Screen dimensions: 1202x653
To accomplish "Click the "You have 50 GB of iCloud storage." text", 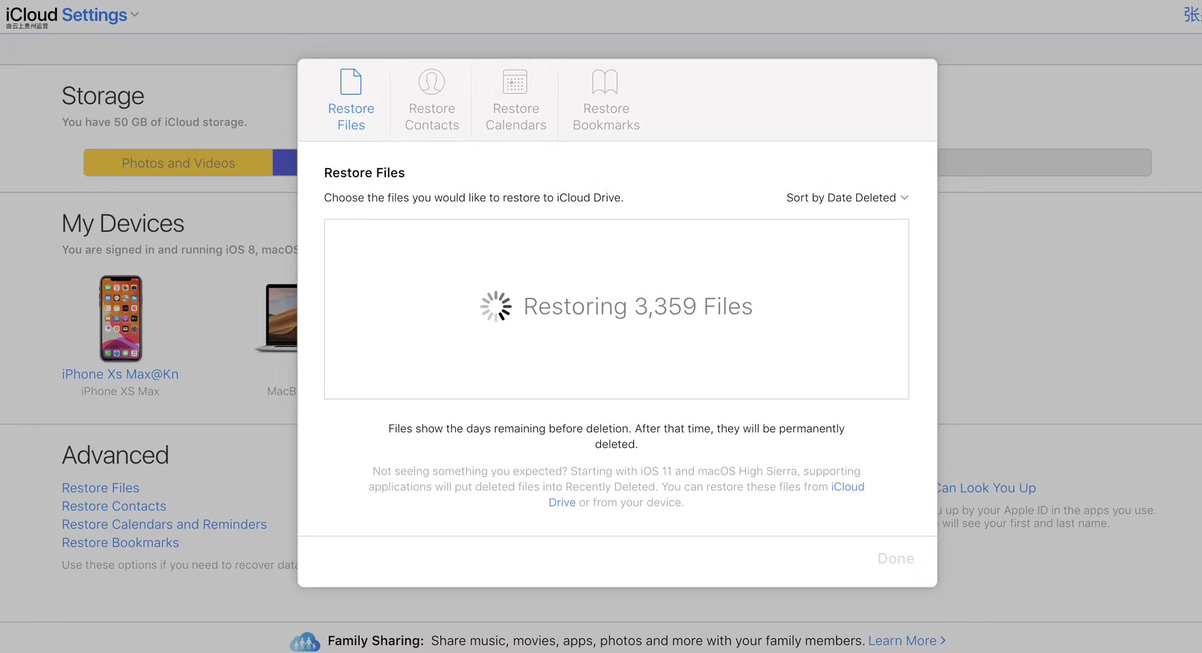I will click(x=154, y=122).
